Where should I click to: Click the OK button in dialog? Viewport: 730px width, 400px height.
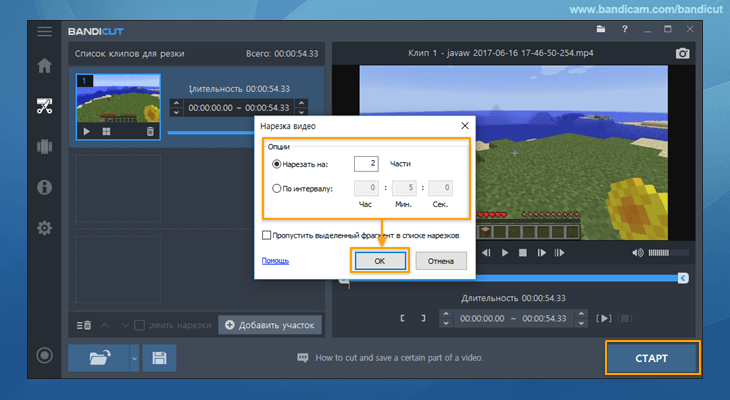tap(379, 261)
